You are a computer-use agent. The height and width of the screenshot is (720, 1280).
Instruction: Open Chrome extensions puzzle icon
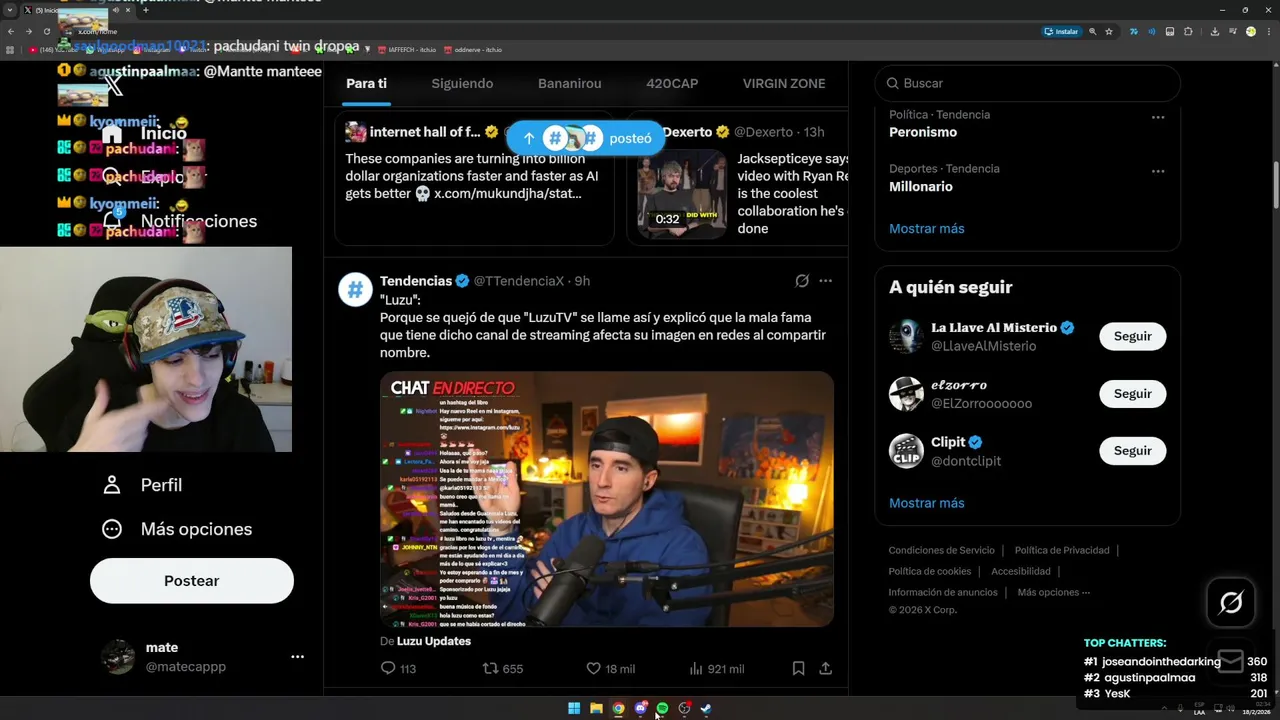(x=1188, y=31)
